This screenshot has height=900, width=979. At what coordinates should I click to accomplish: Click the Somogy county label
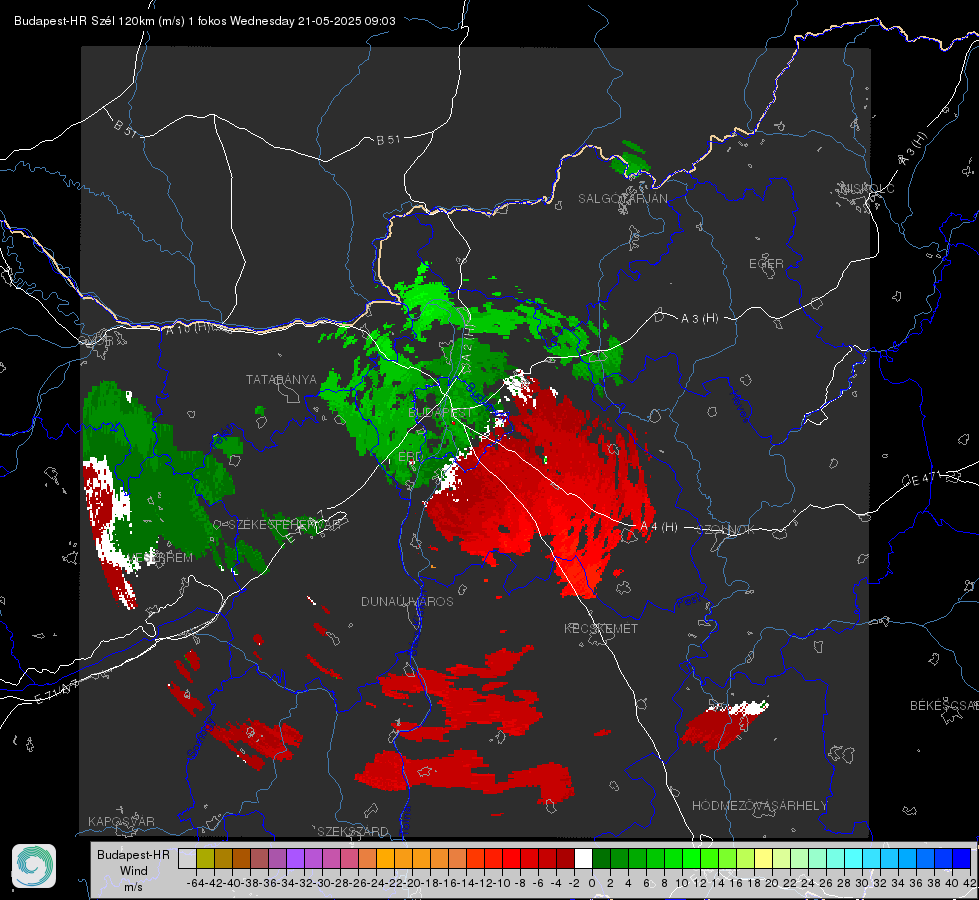[201, 739]
